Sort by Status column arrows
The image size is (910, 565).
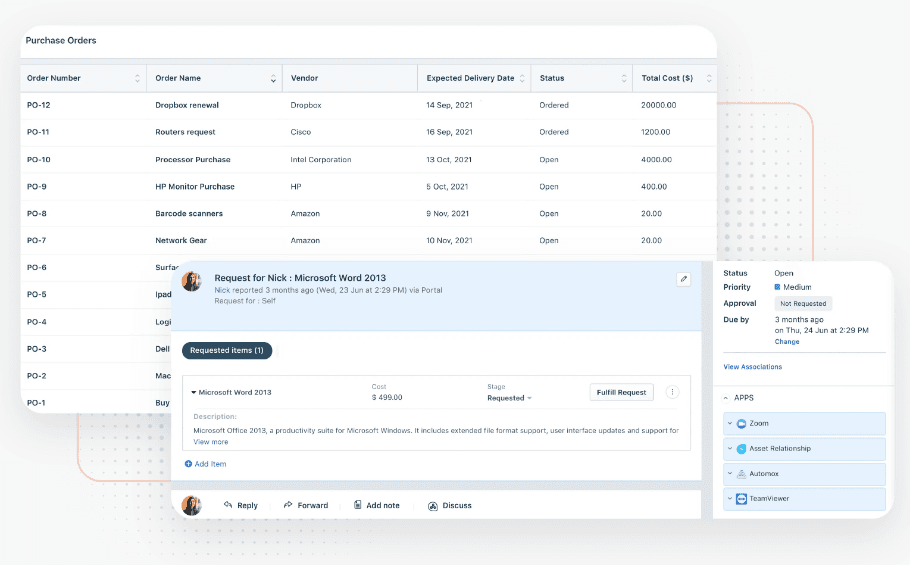[x=624, y=78]
